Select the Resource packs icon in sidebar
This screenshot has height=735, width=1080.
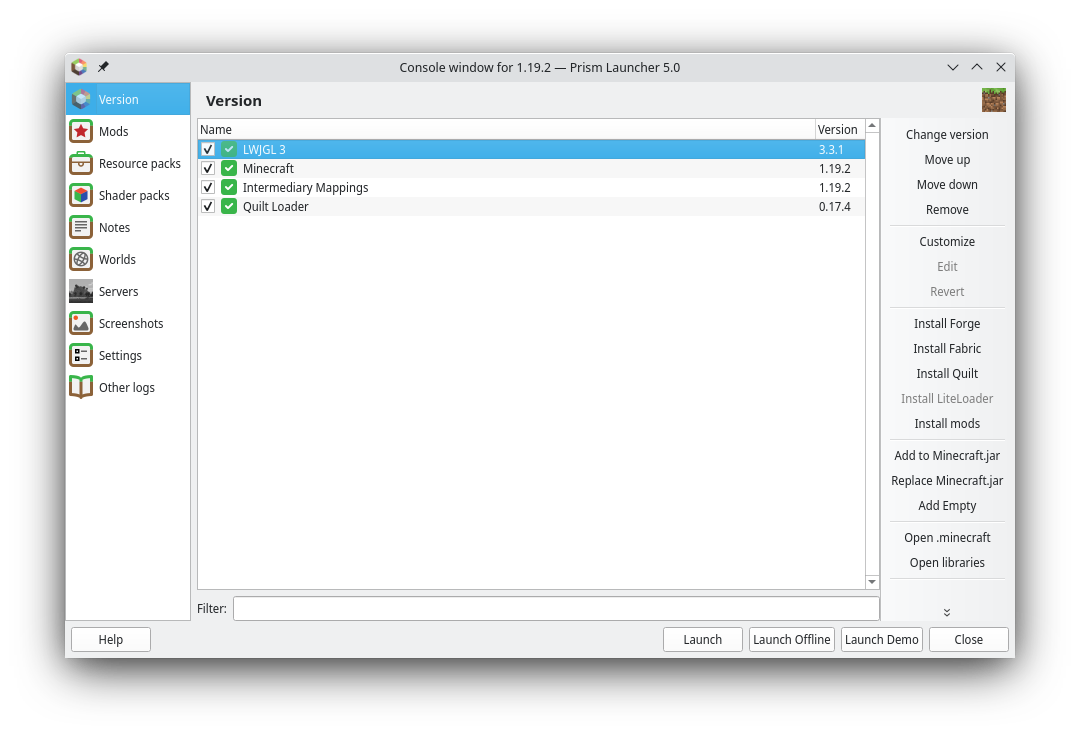(81, 163)
